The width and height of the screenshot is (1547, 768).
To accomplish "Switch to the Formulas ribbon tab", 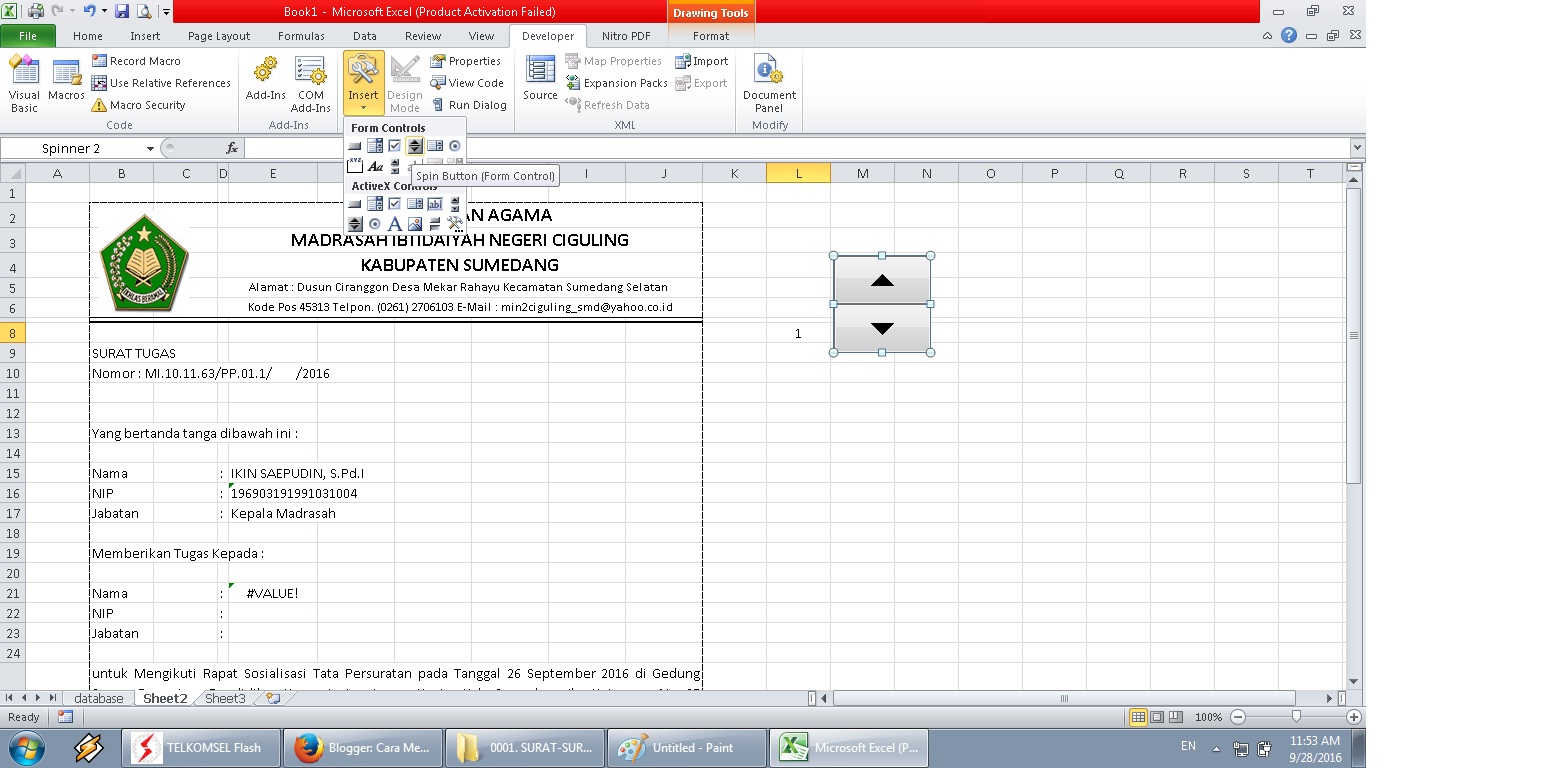I will point(300,35).
